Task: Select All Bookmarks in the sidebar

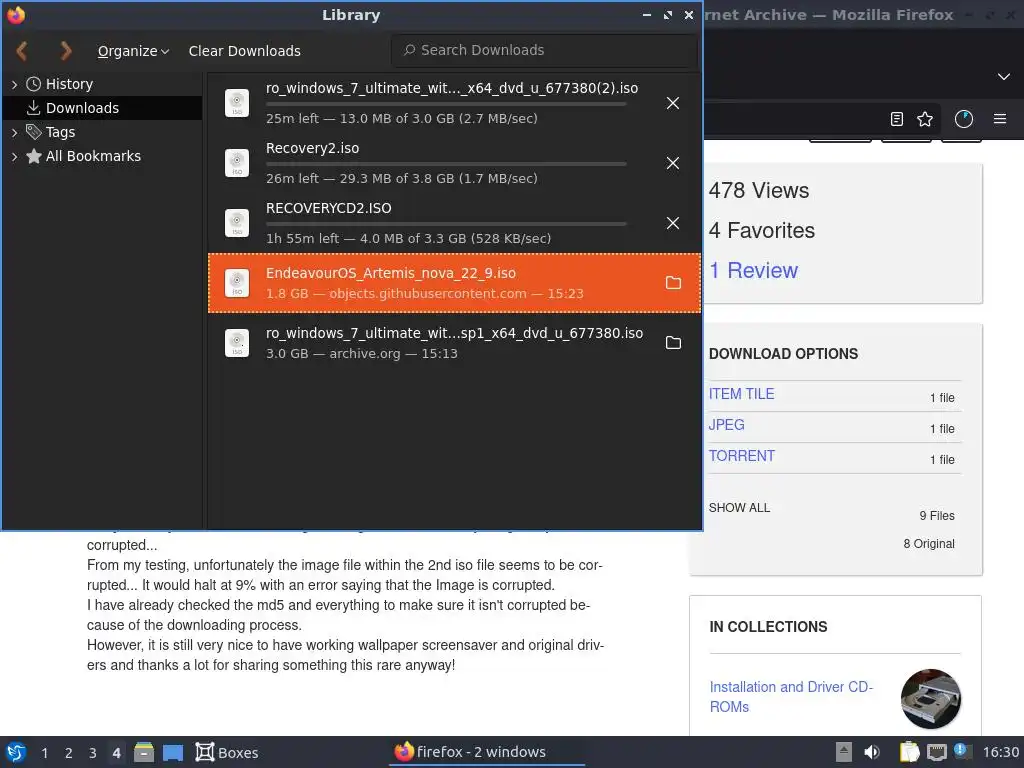Action: 93,156
